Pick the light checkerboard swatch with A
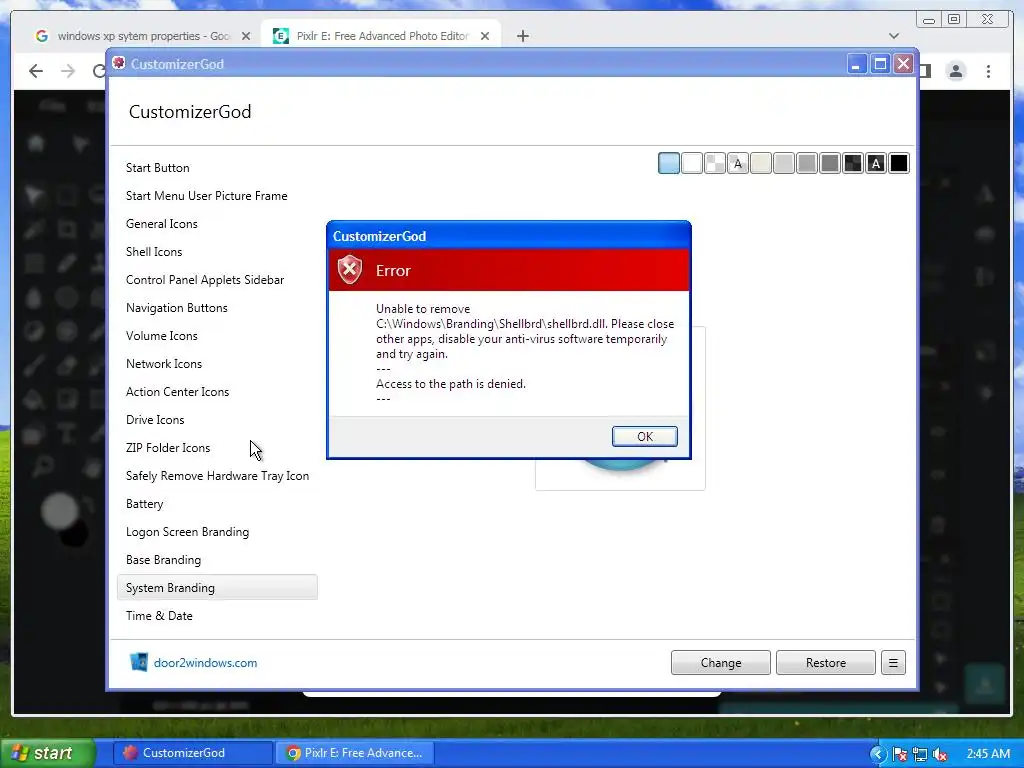The height and width of the screenshot is (768, 1024). click(738, 163)
